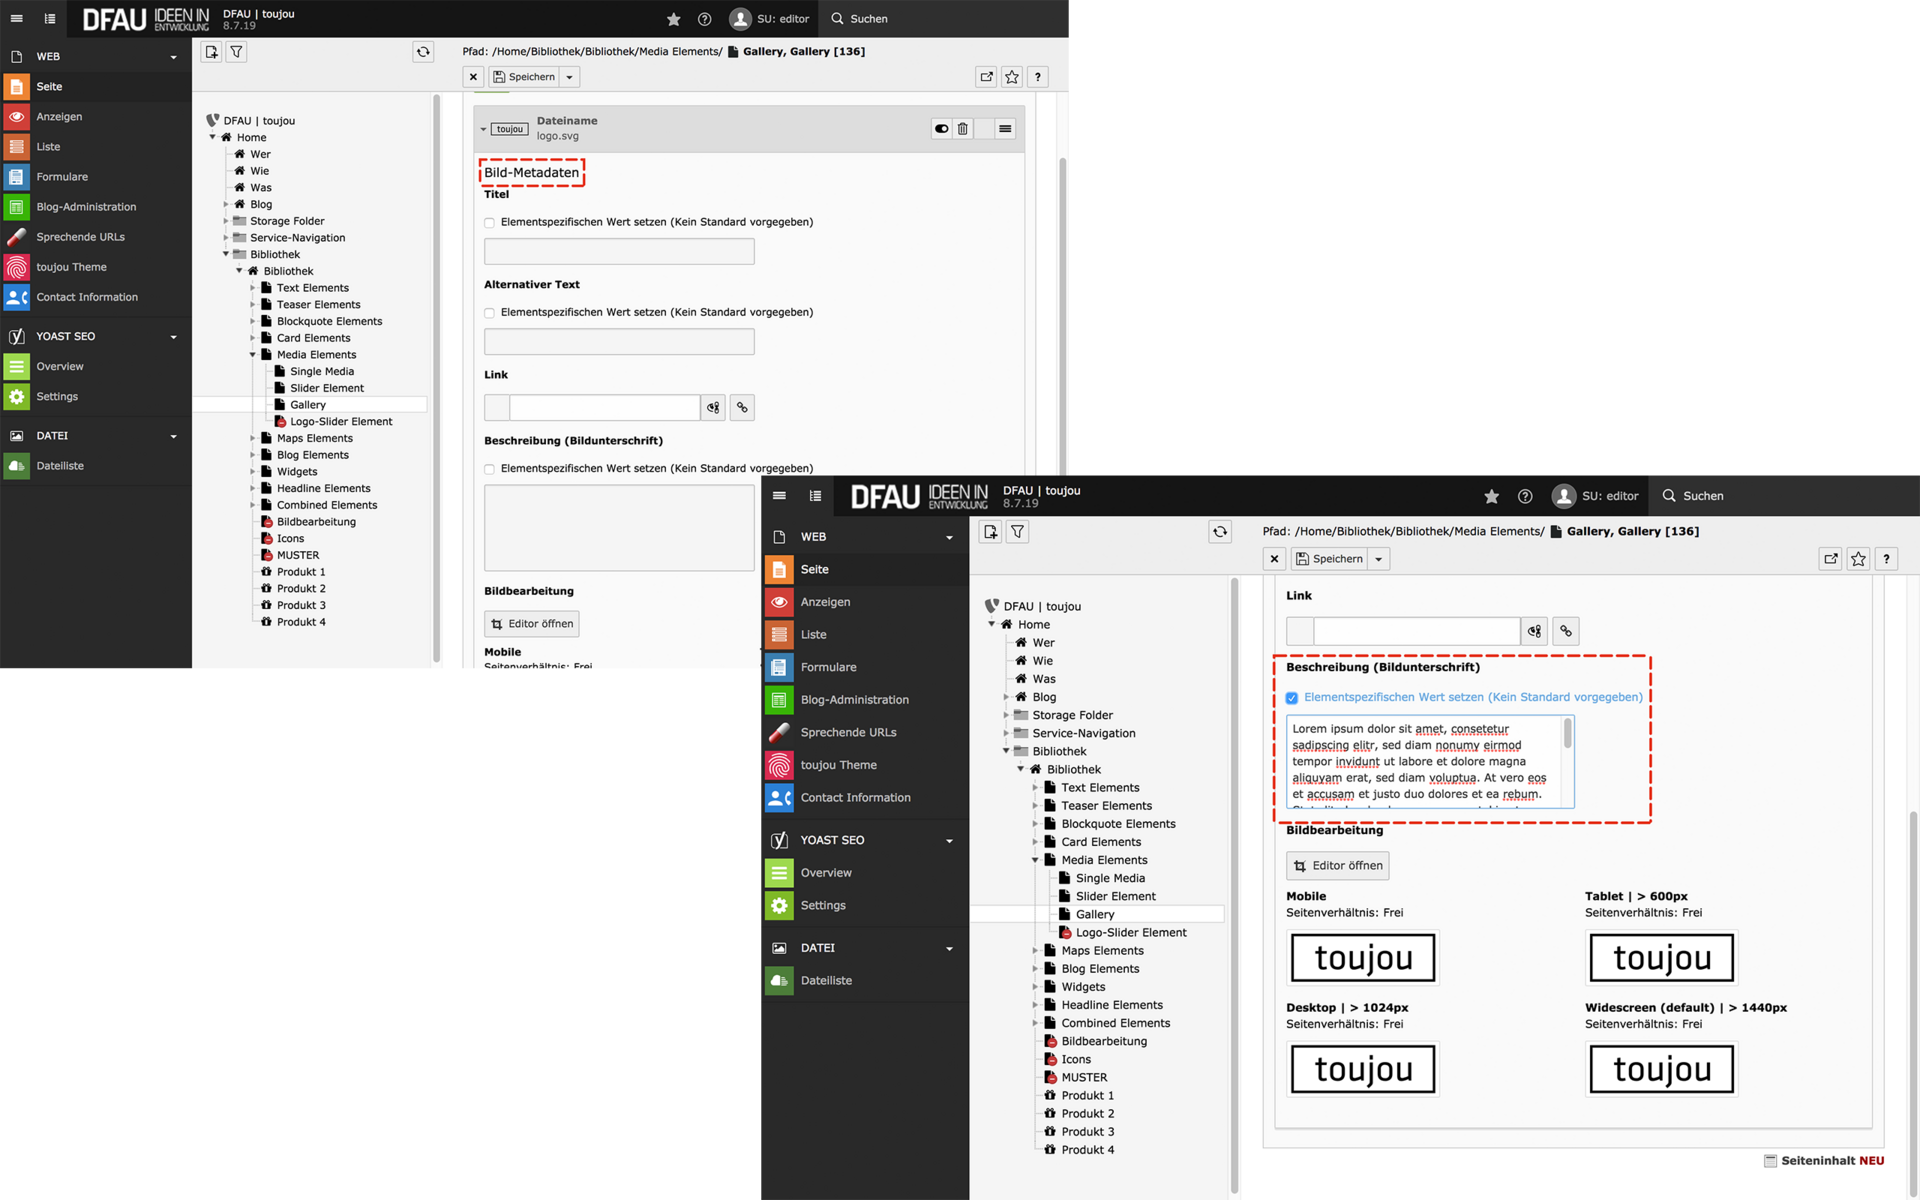The image size is (1920, 1200).
Task: Expand Blog Elements in bottom tree
Action: pos(1035,969)
